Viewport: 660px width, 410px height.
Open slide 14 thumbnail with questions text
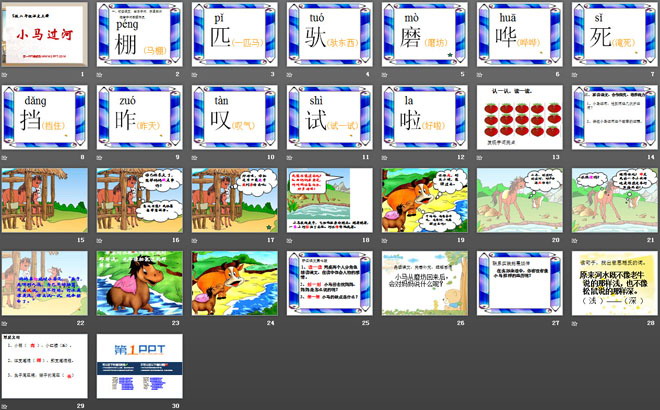pos(615,117)
